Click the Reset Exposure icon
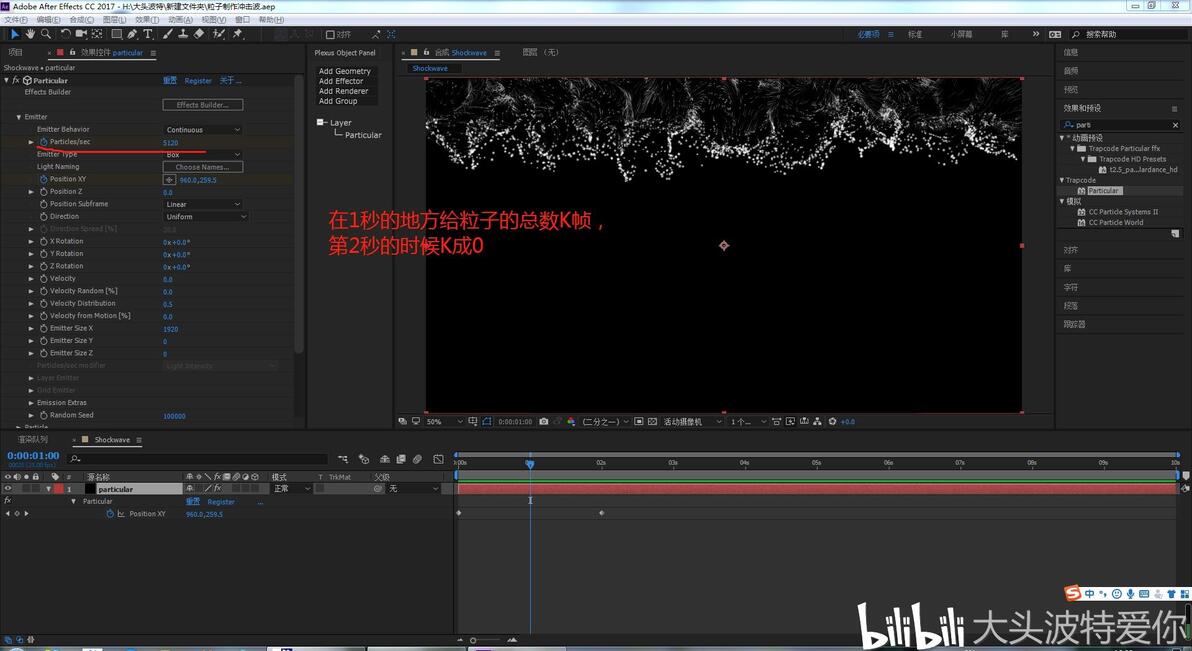 tap(832, 421)
